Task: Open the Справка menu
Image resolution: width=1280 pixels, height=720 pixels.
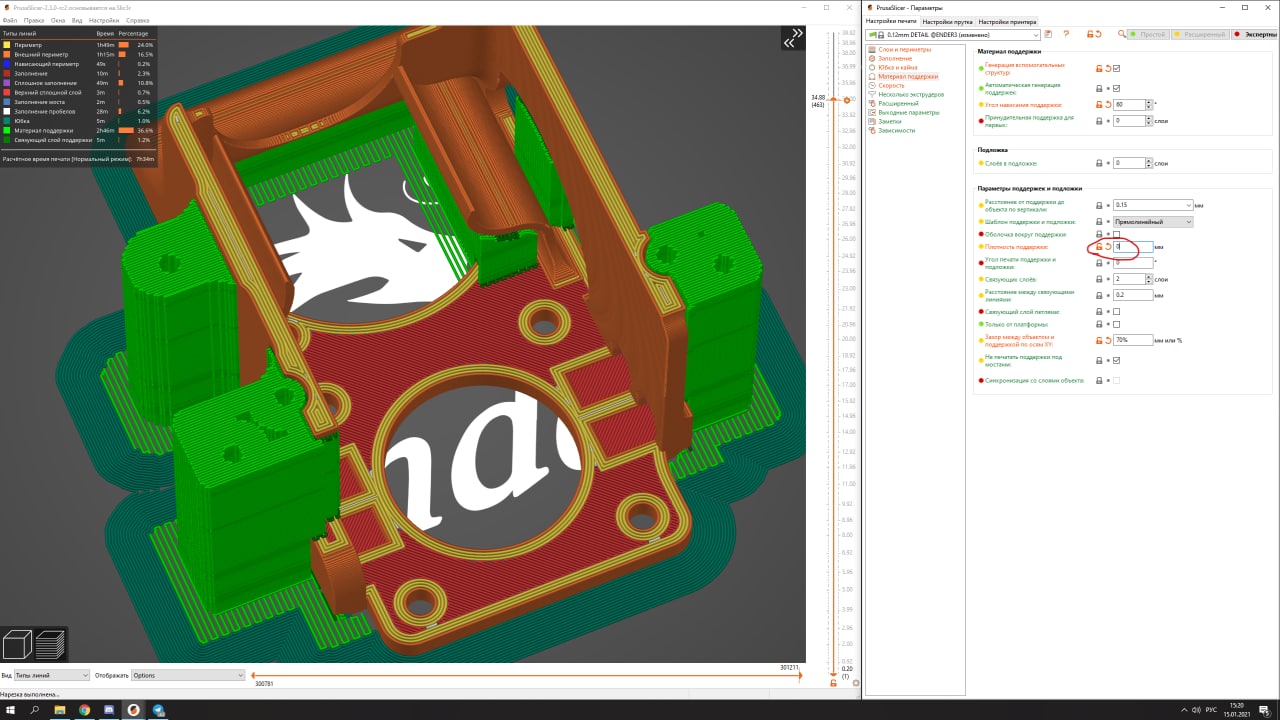Action: tap(138, 20)
